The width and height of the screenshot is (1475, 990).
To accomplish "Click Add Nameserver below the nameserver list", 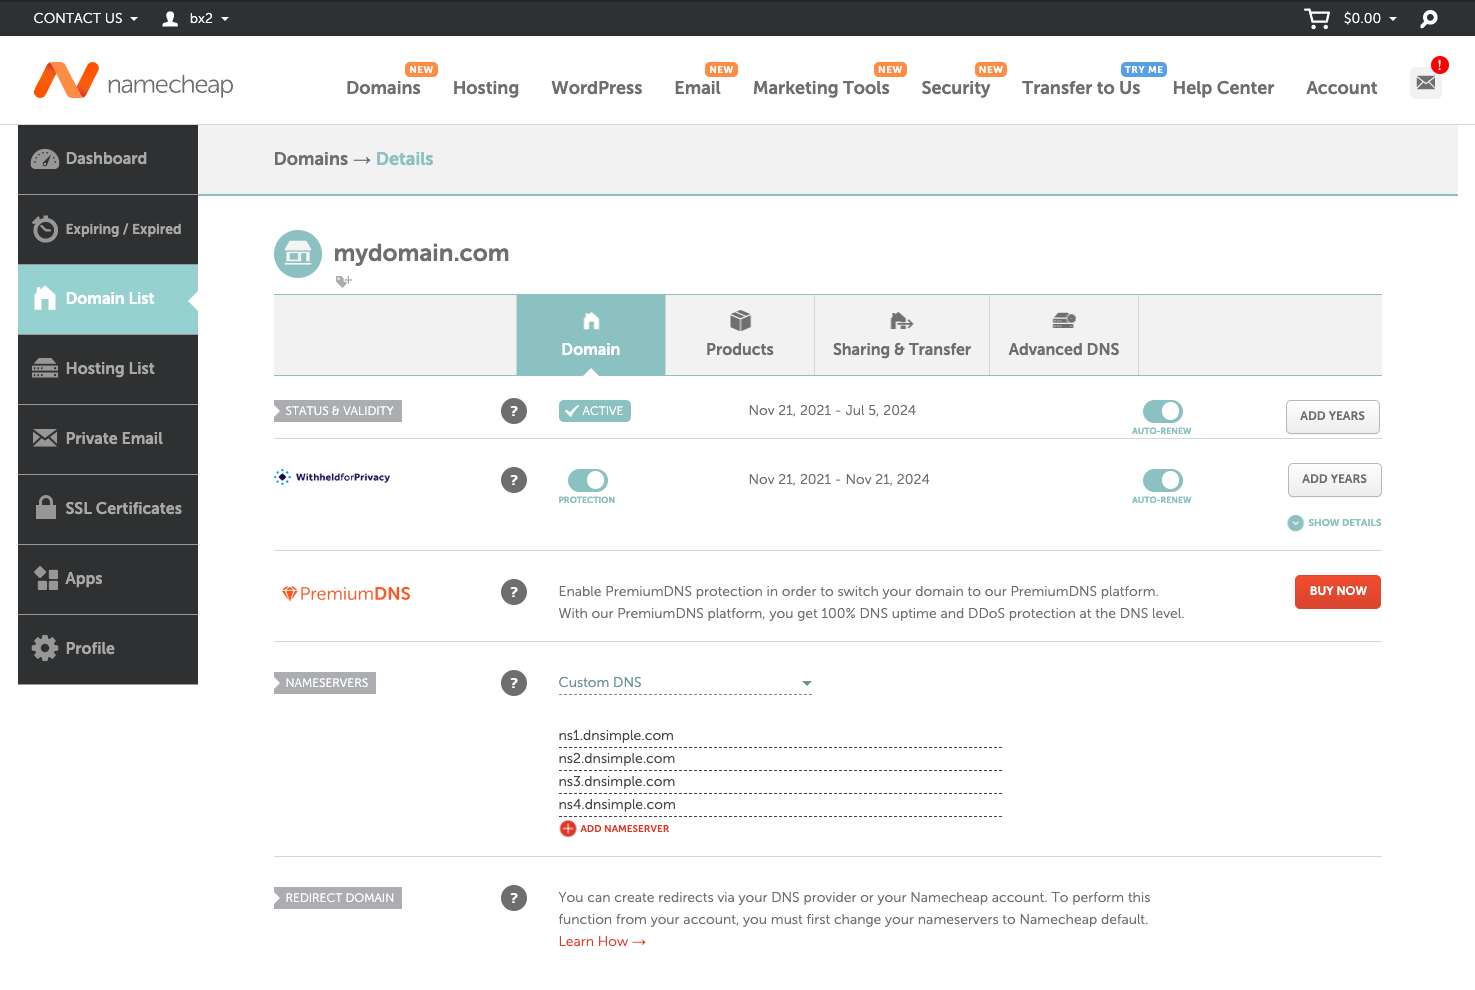I will coord(614,828).
